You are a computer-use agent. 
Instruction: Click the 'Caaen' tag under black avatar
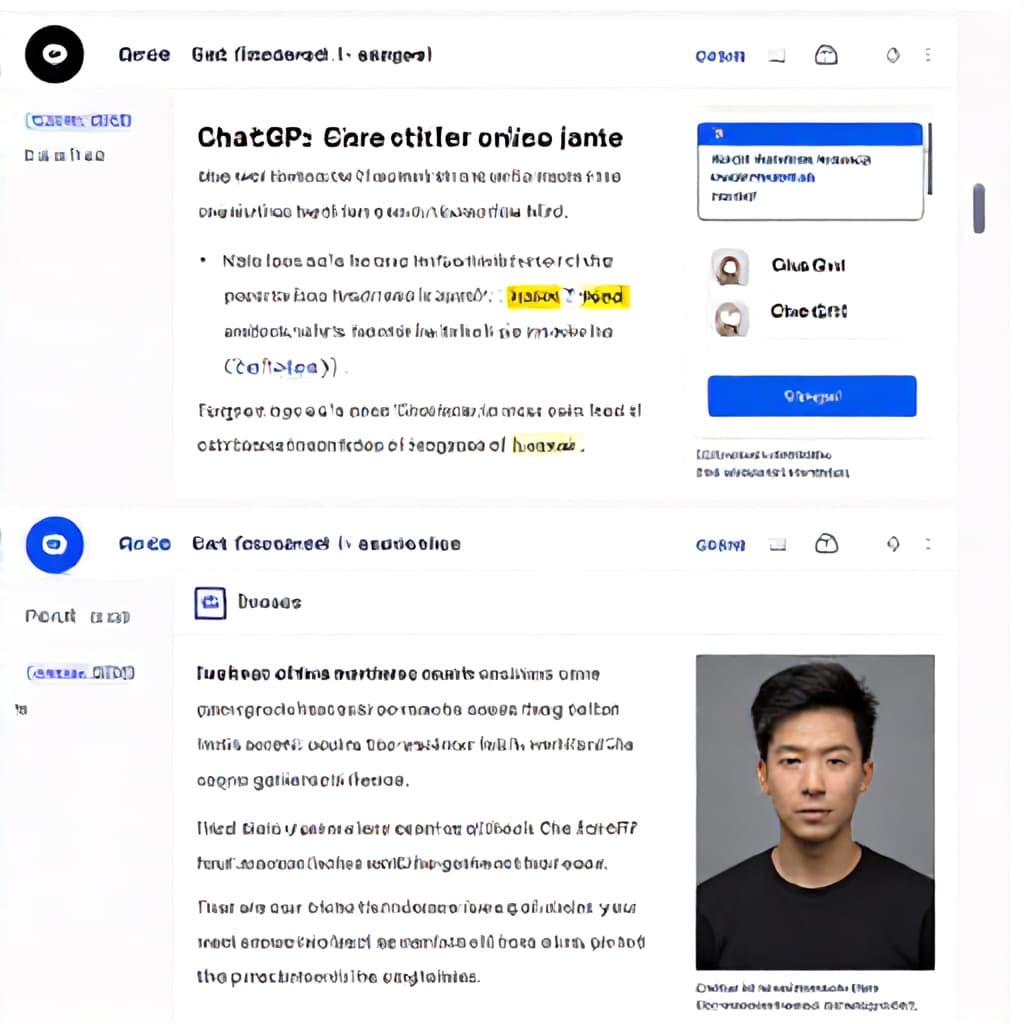click(78, 121)
